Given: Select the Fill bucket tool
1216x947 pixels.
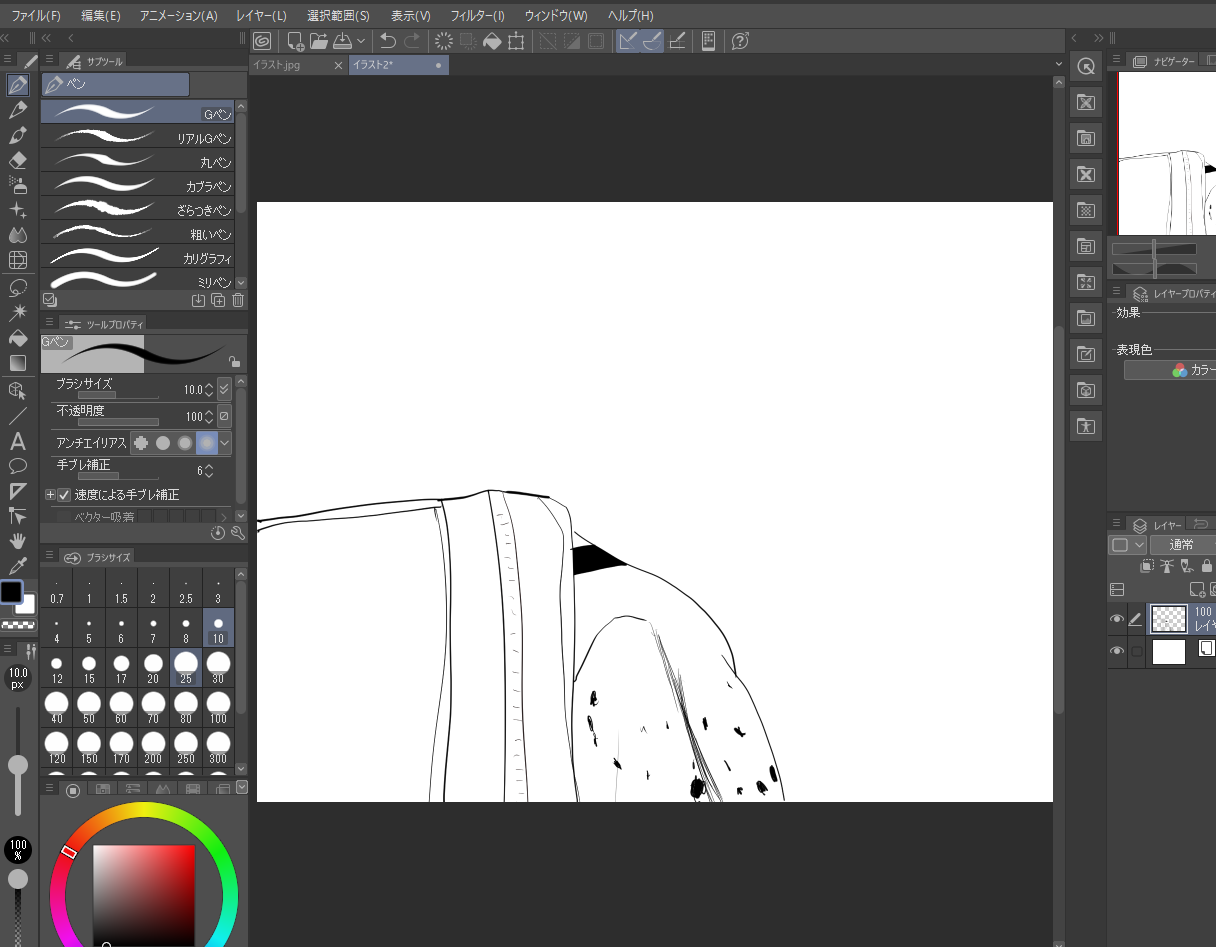Looking at the screenshot, I should click(18, 337).
